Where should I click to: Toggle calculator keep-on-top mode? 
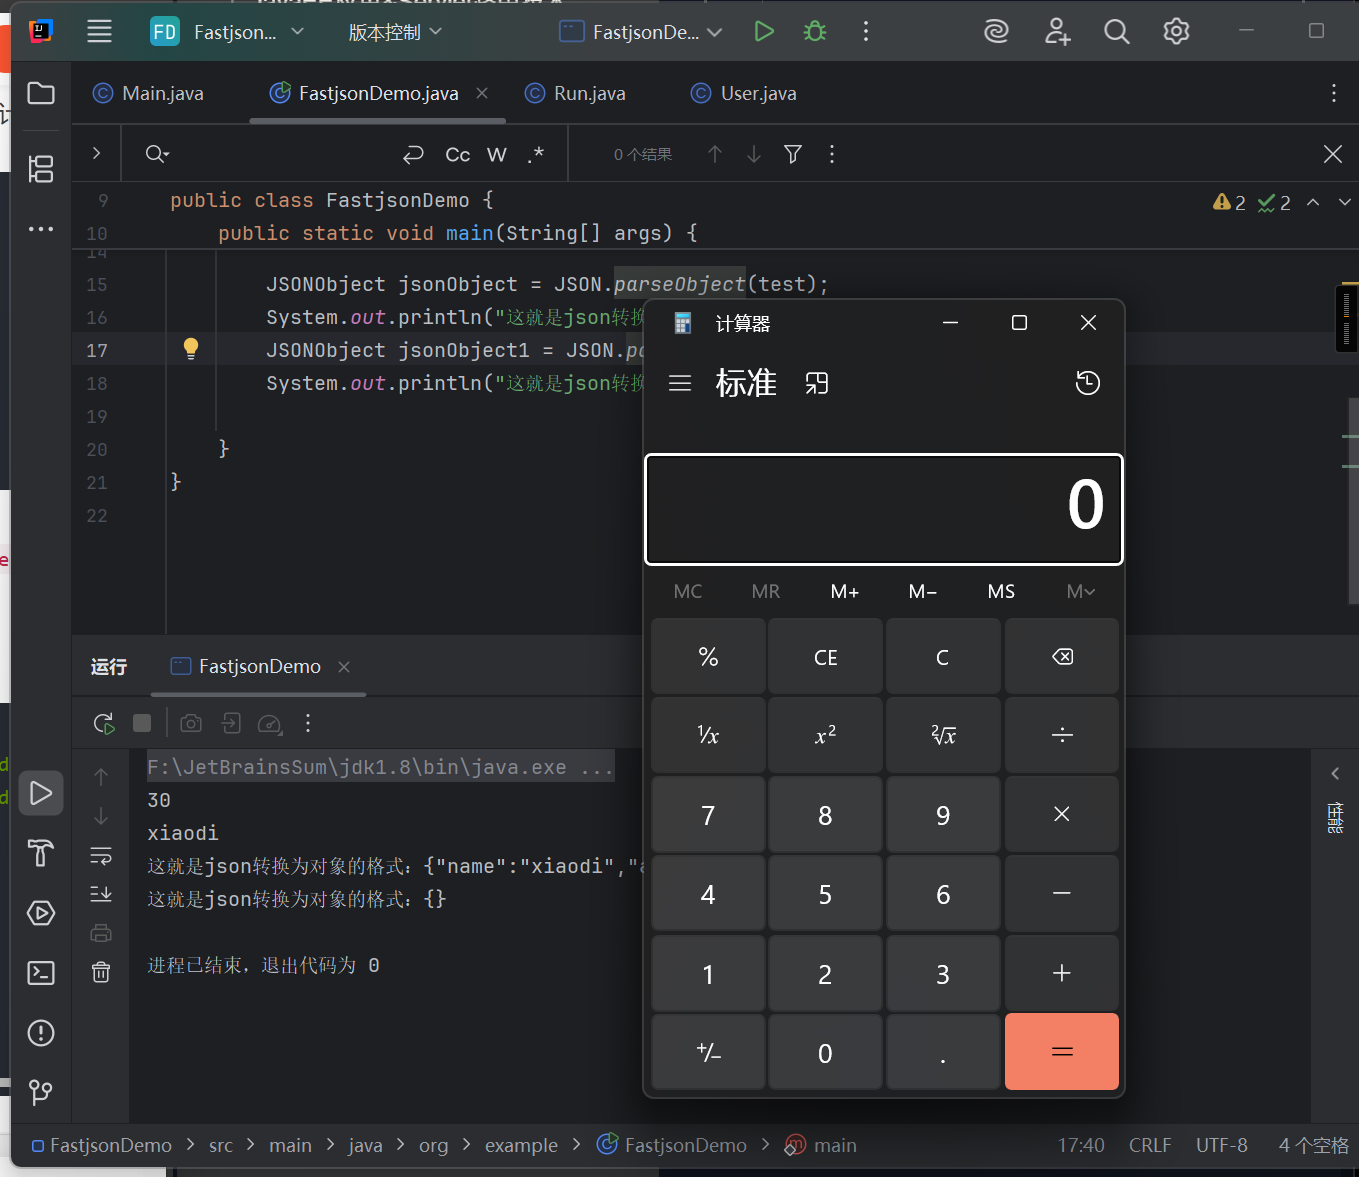pyautogui.click(x=817, y=383)
